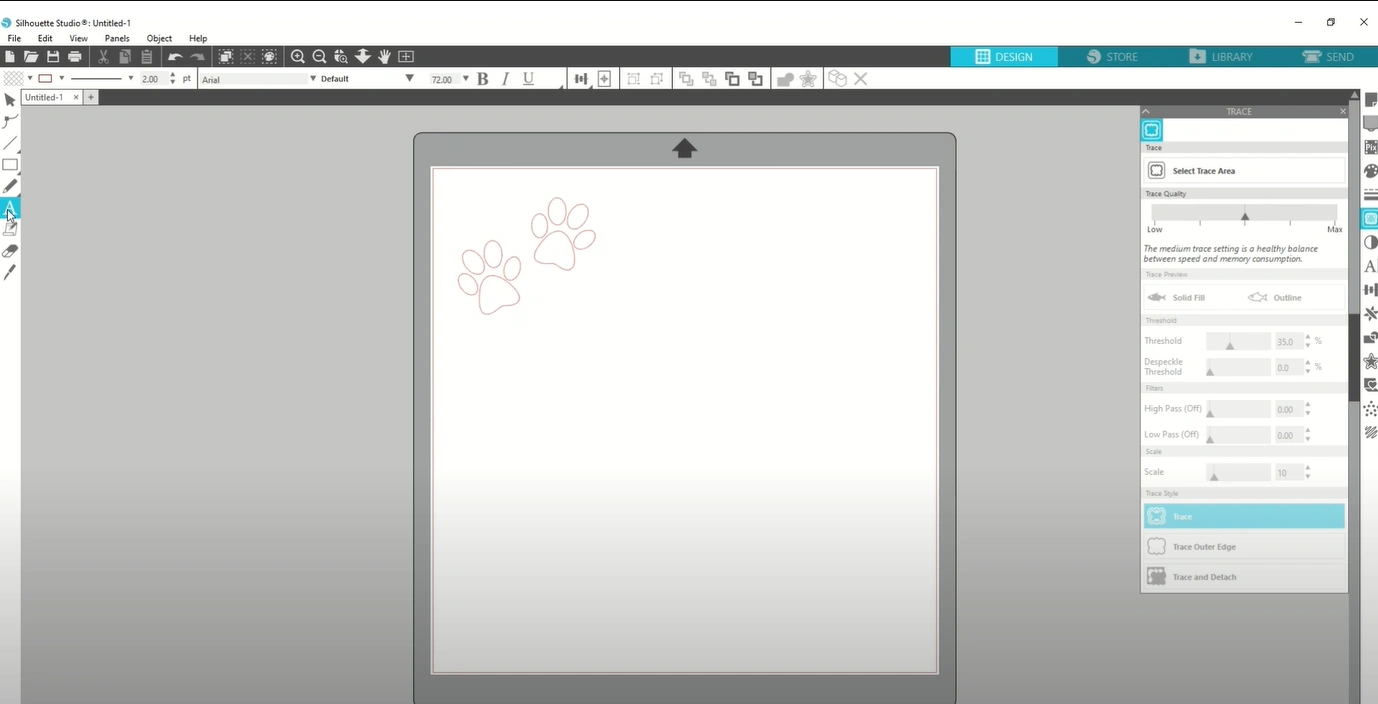1378x704 pixels.
Task: Select the Eraser tool
Action: click(x=10, y=251)
